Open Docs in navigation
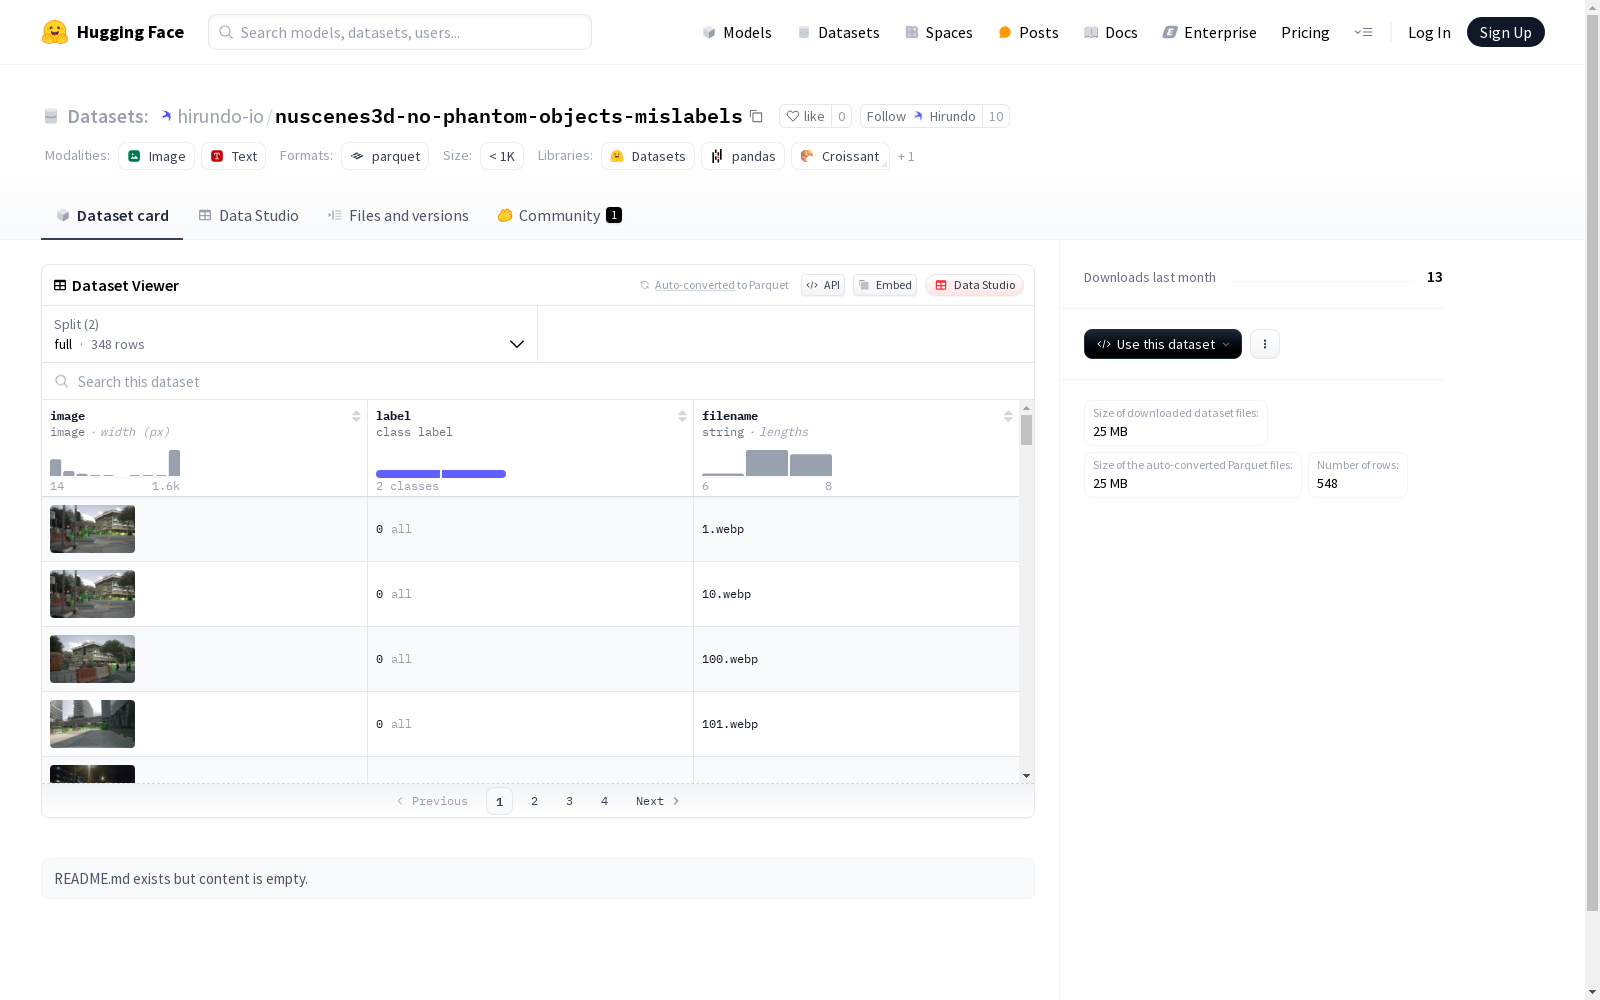The width and height of the screenshot is (1600, 1000). (1111, 32)
